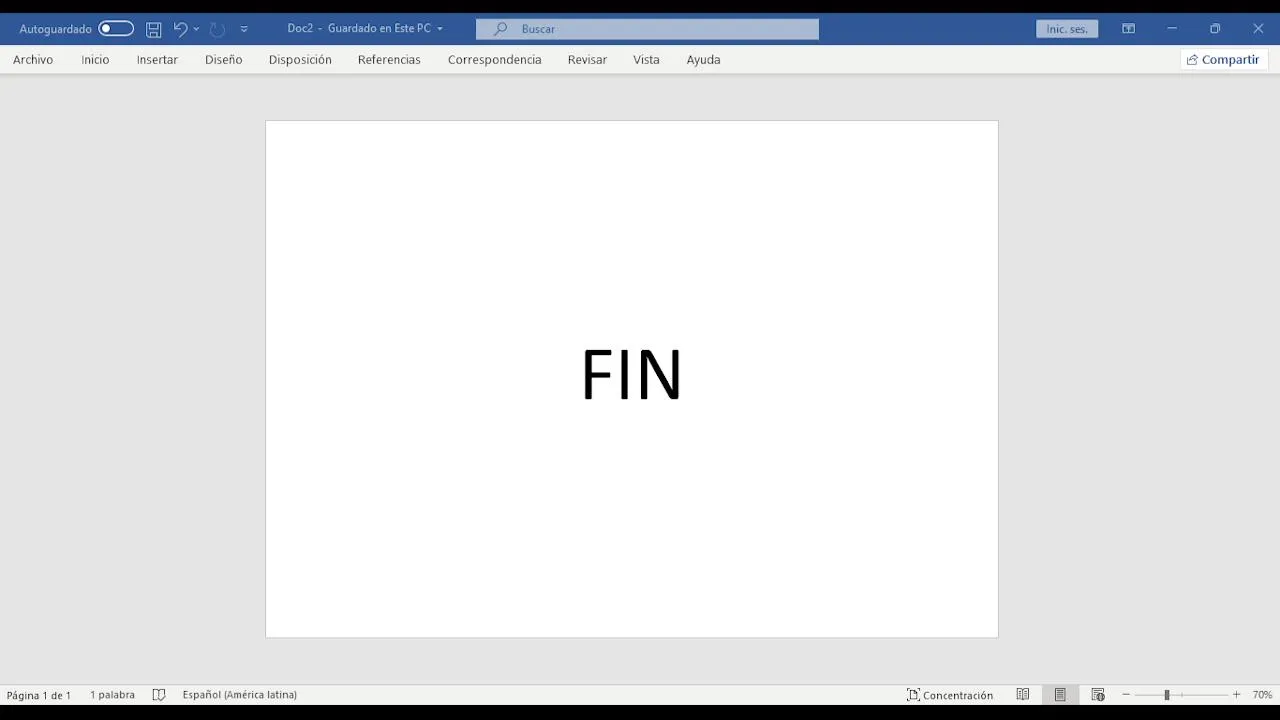Click the magnifier icon in Buscar
The image size is (1280, 720).
[500, 29]
